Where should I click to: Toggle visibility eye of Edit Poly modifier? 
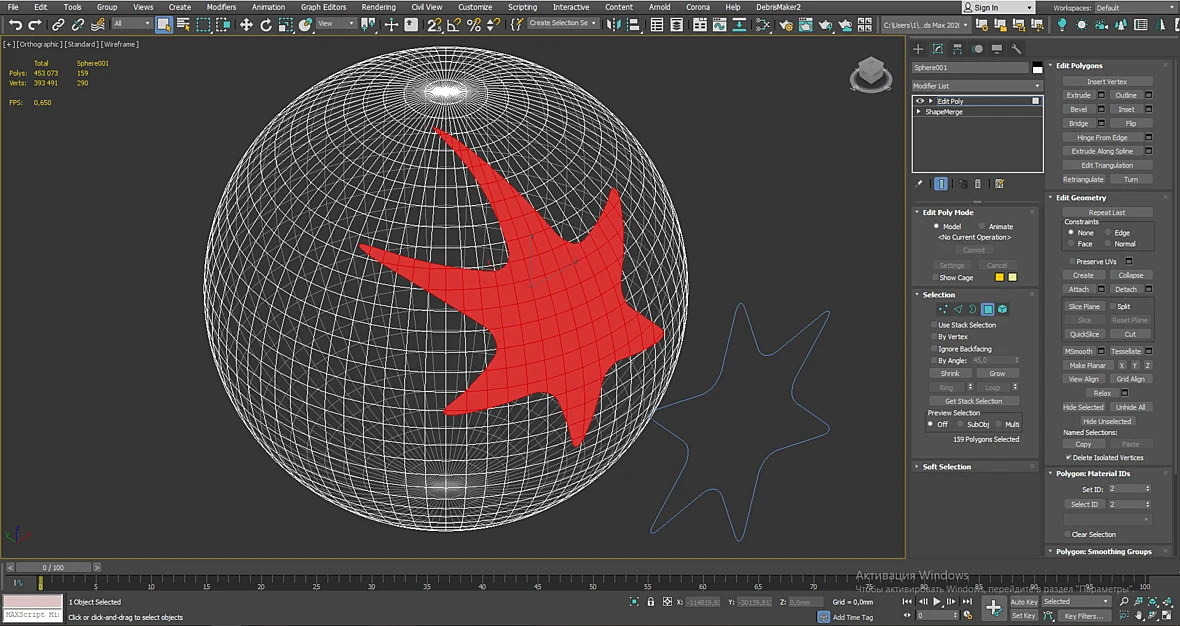[x=920, y=101]
